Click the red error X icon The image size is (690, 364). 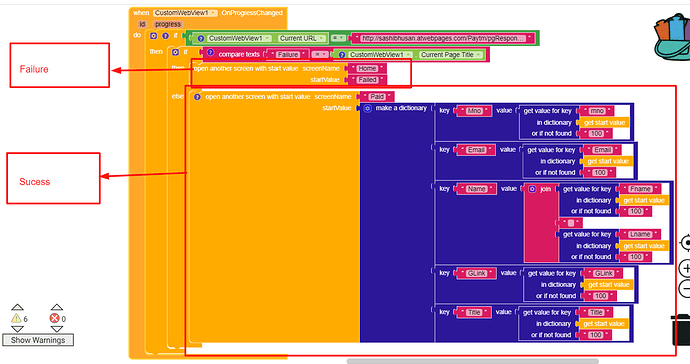point(55,318)
